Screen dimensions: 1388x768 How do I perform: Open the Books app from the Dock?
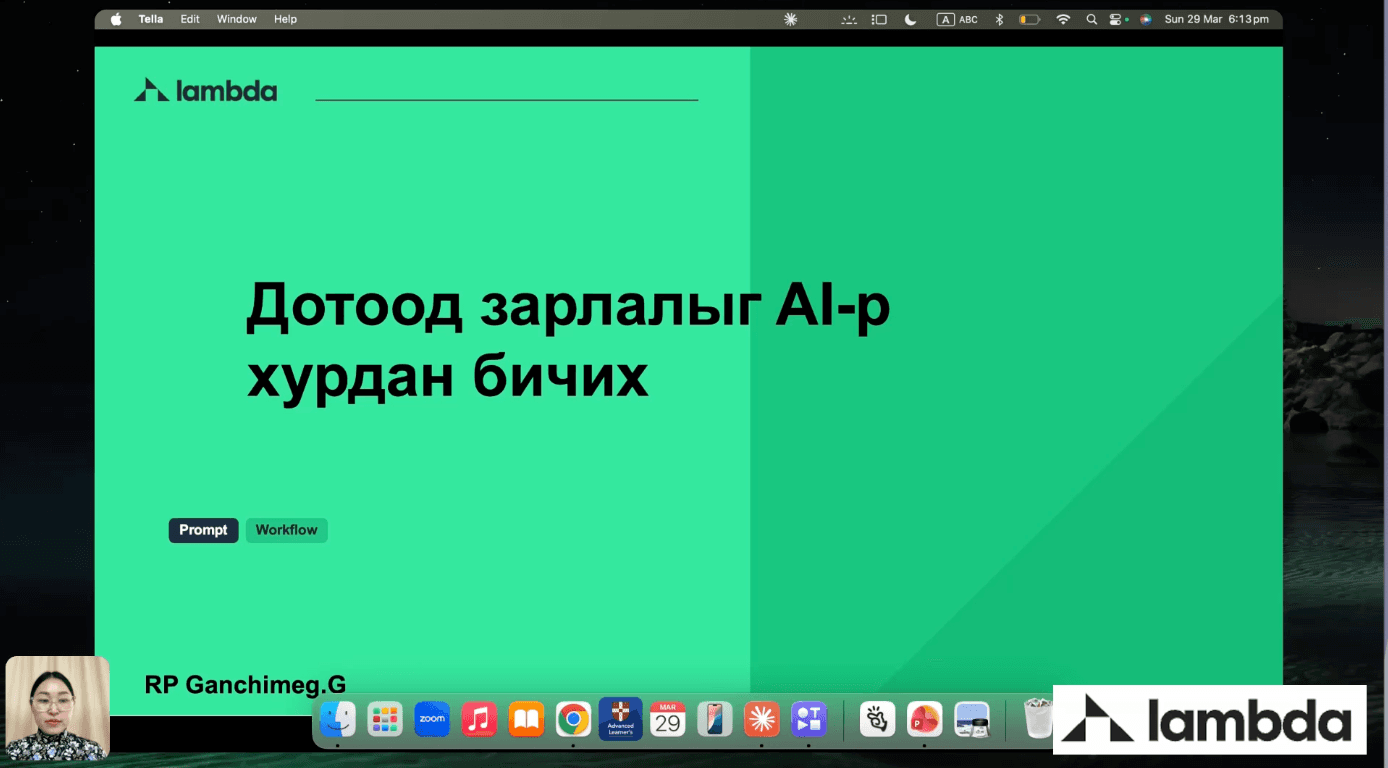click(525, 719)
